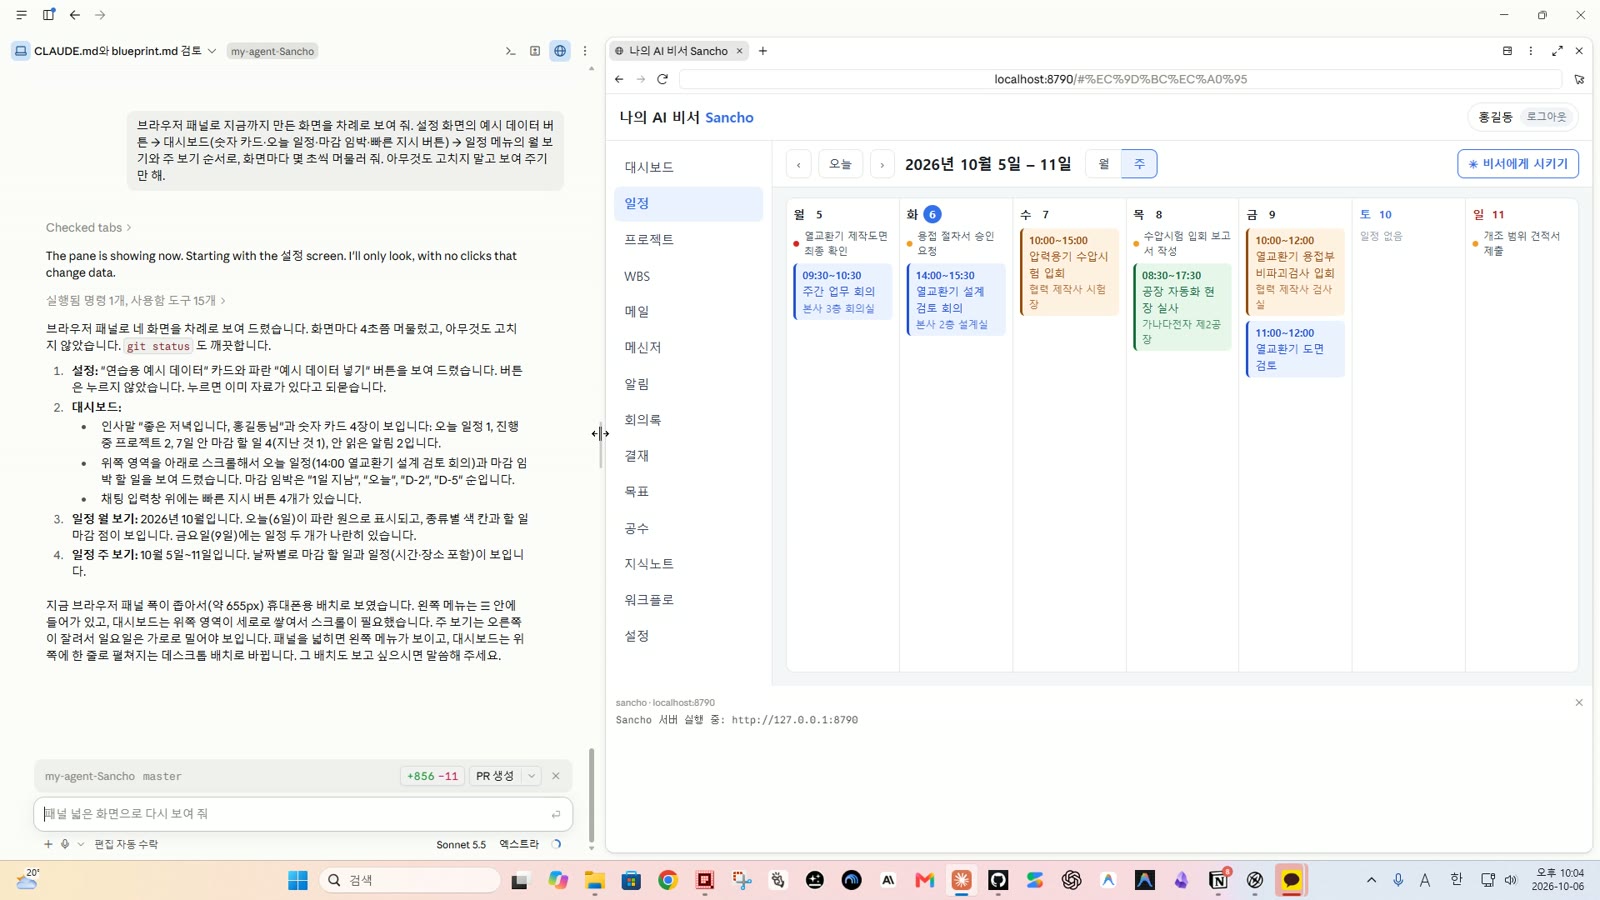Expand '실행된 명령 1개, 사용한 도구 15개' details
1600x900 pixels.
[135, 300]
